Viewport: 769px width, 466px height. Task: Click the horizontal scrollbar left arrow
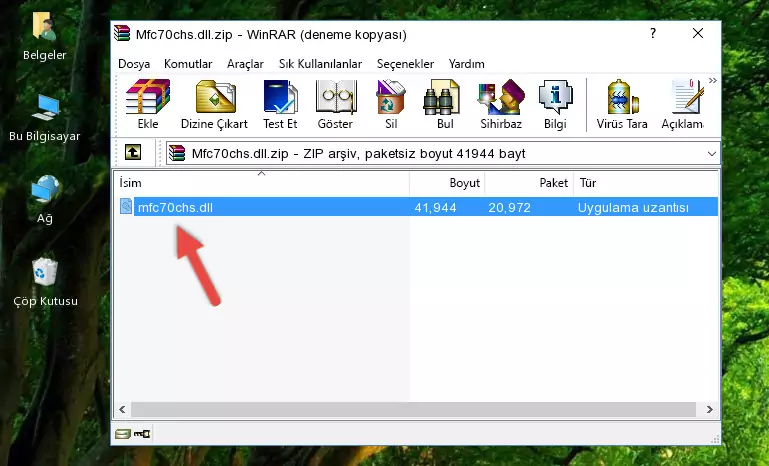122,409
